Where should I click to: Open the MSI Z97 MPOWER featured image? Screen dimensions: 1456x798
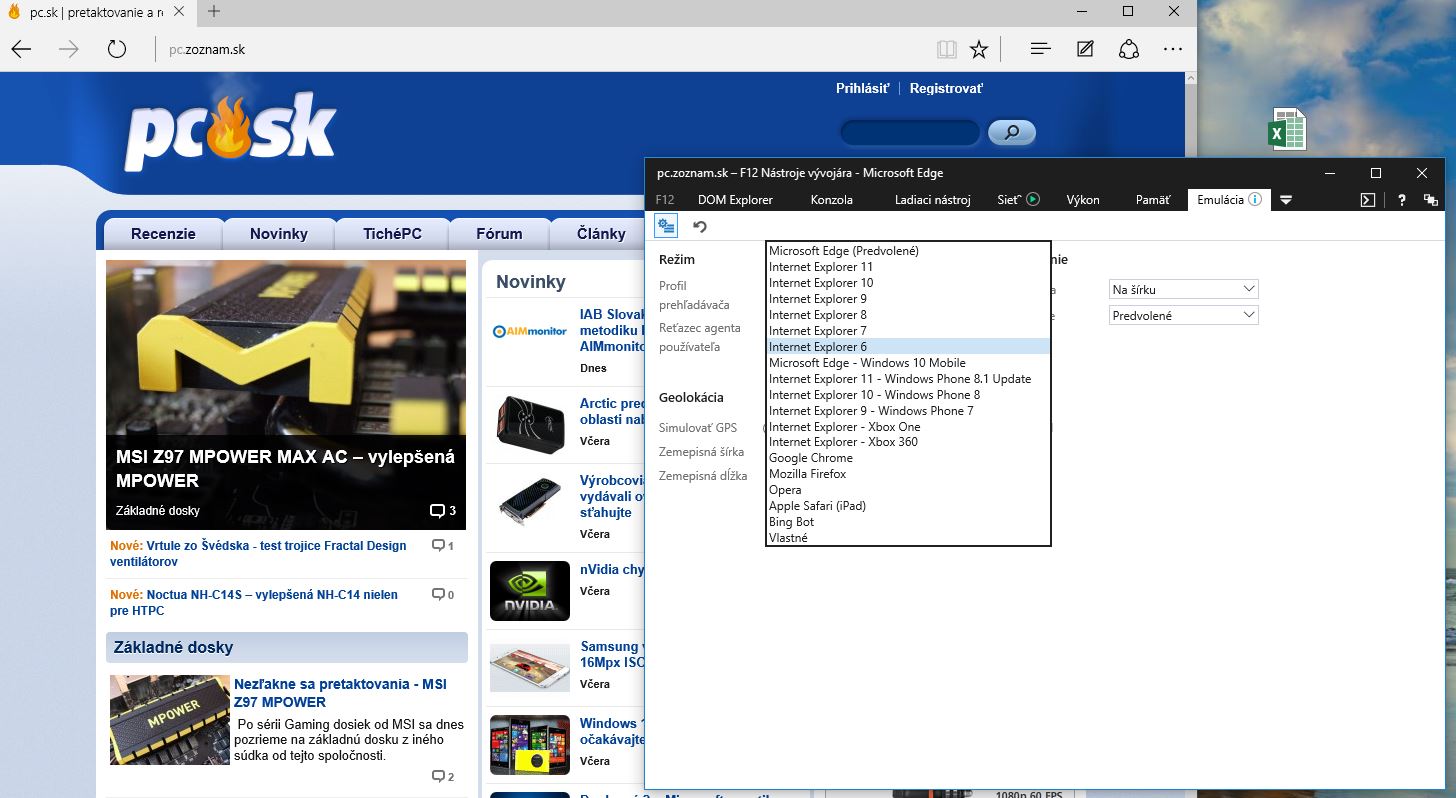[286, 395]
